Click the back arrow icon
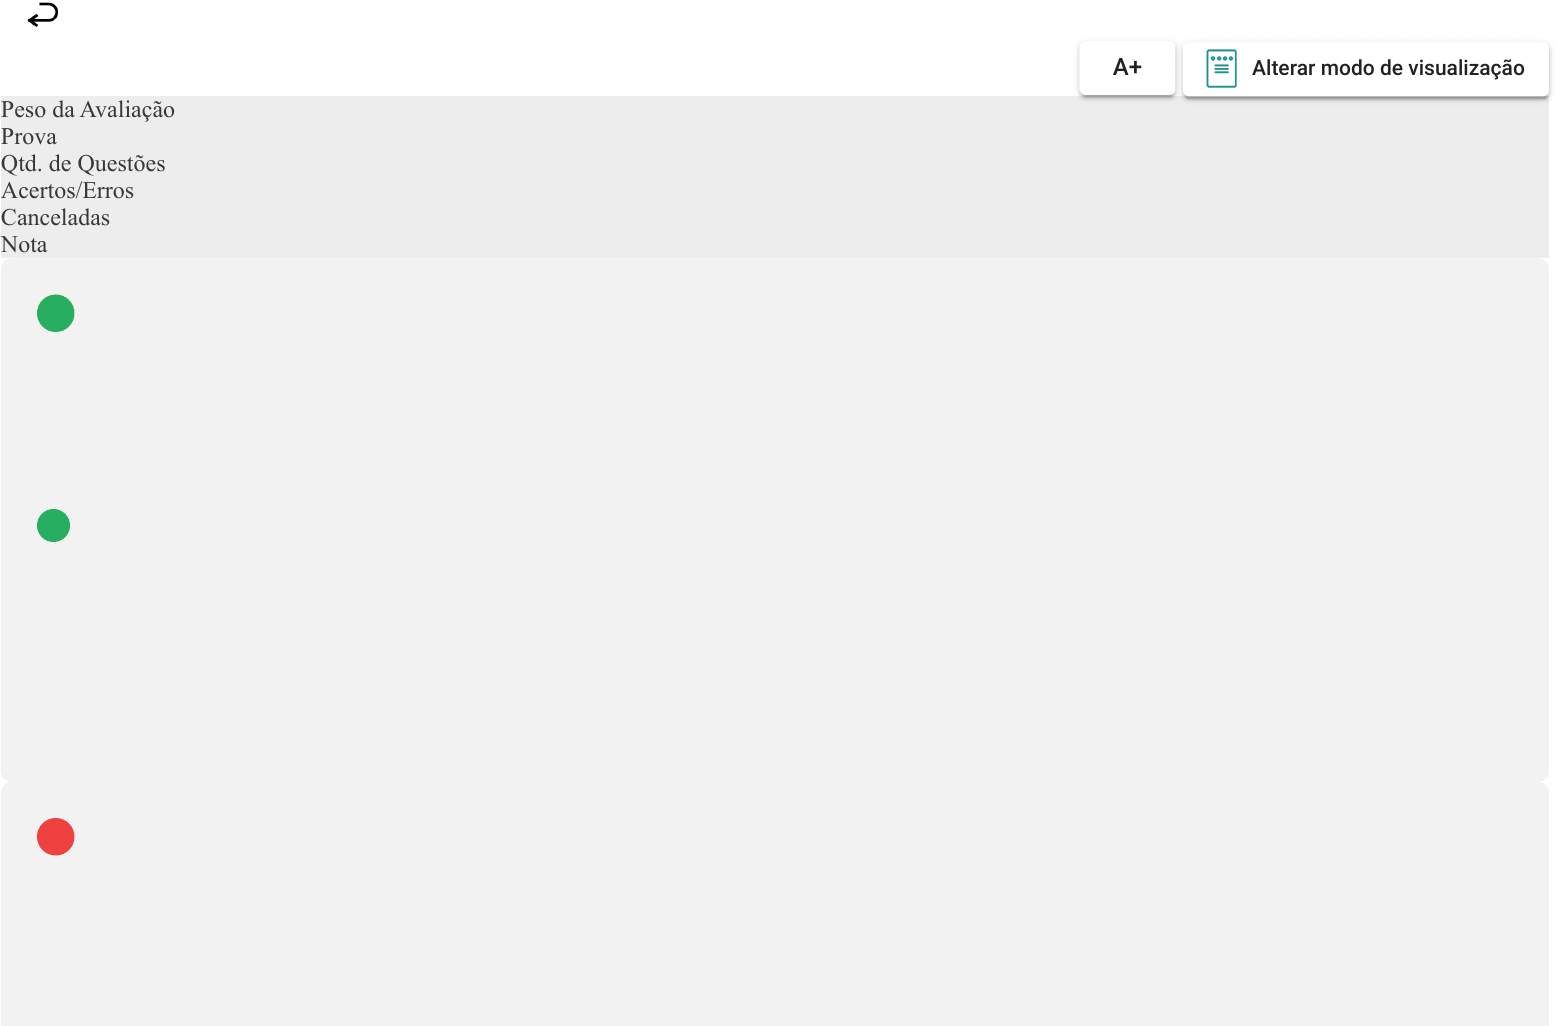1560x1026 pixels. 43,15
